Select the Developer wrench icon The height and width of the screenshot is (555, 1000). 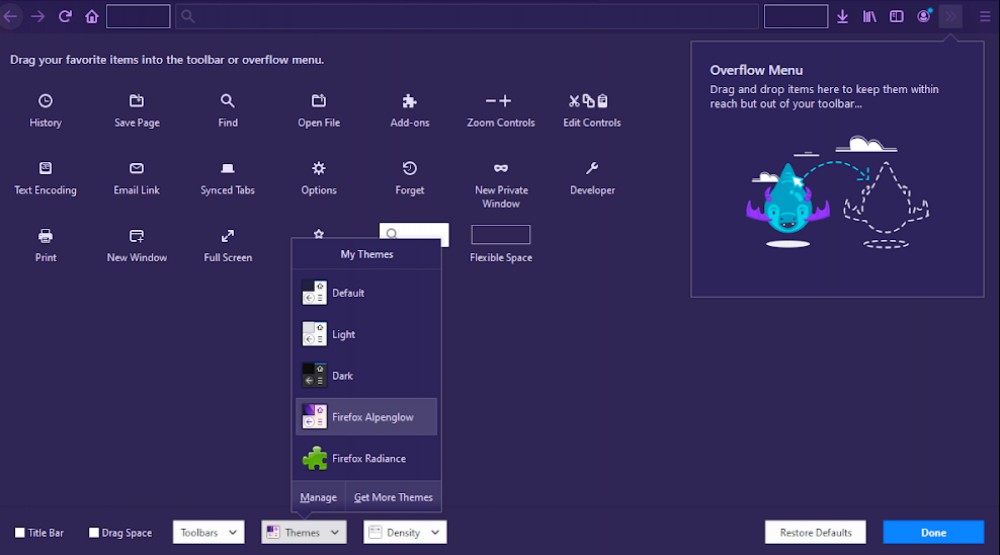click(592, 168)
